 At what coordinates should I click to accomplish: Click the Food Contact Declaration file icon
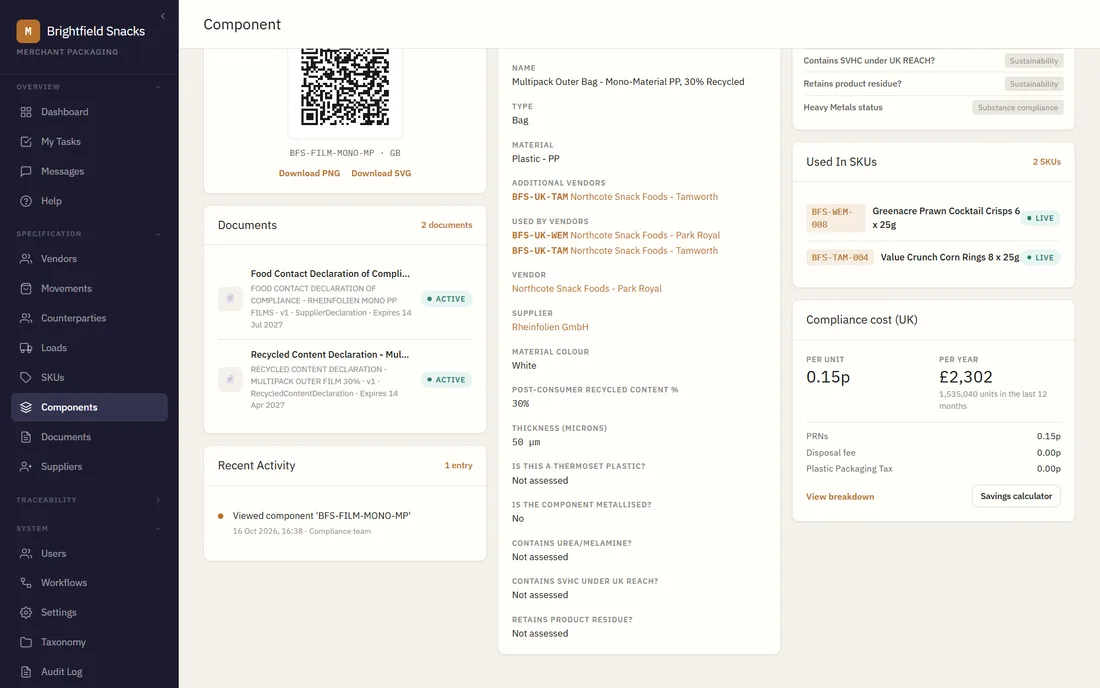pos(230,299)
